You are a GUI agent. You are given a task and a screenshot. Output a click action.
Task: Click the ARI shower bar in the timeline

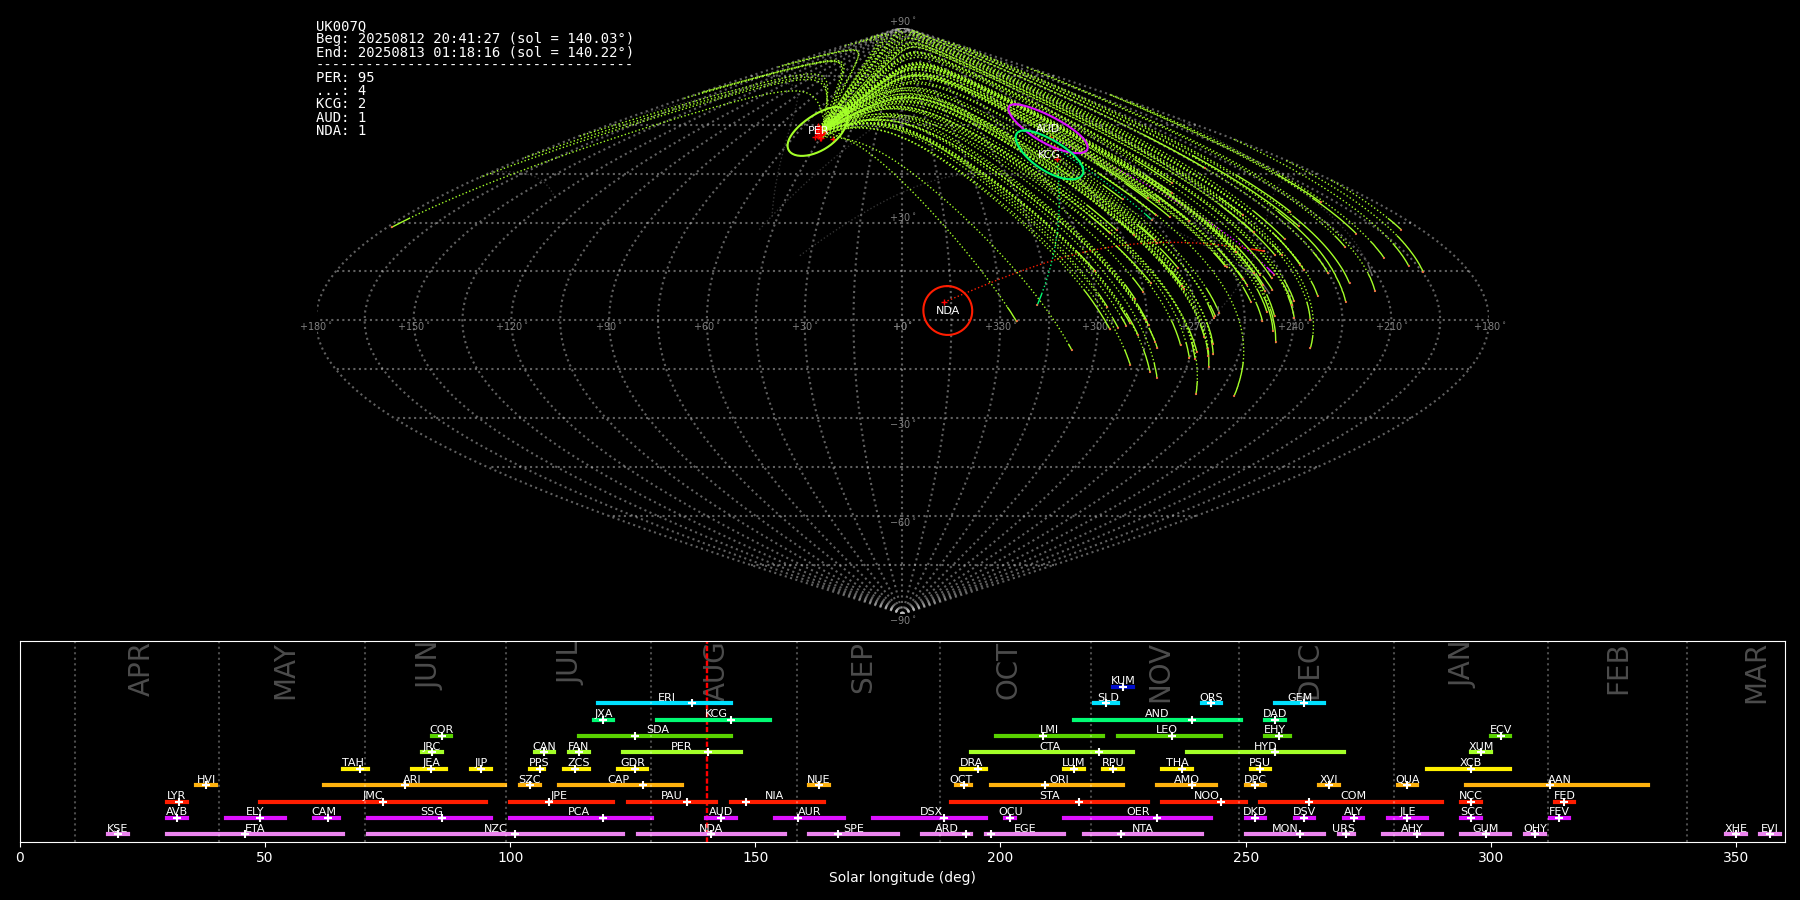[414, 785]
